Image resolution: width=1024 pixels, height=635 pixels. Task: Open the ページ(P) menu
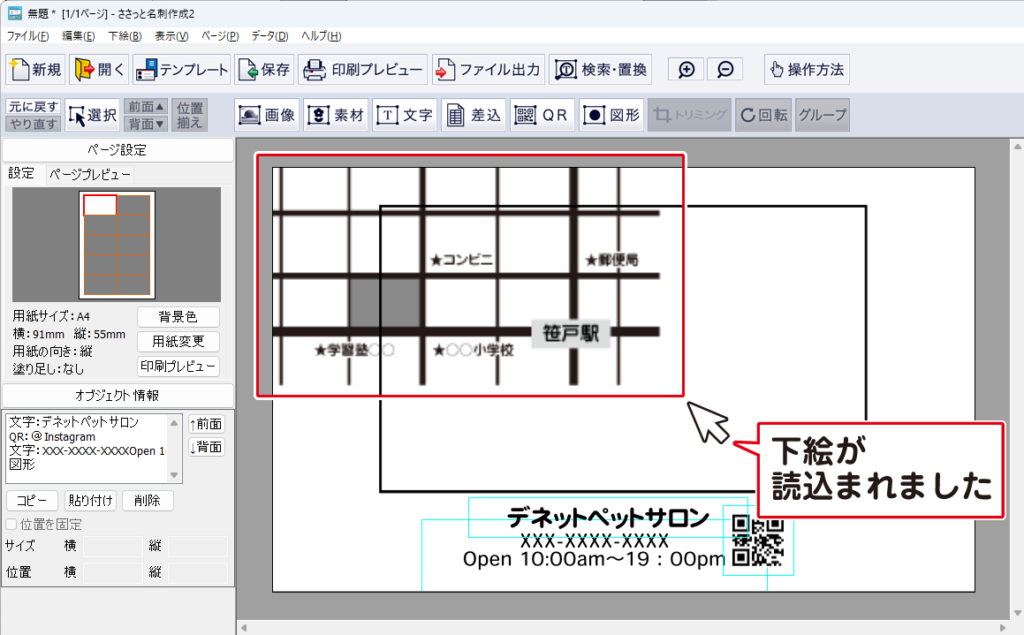pyautogui.click(x=220, y=36)
